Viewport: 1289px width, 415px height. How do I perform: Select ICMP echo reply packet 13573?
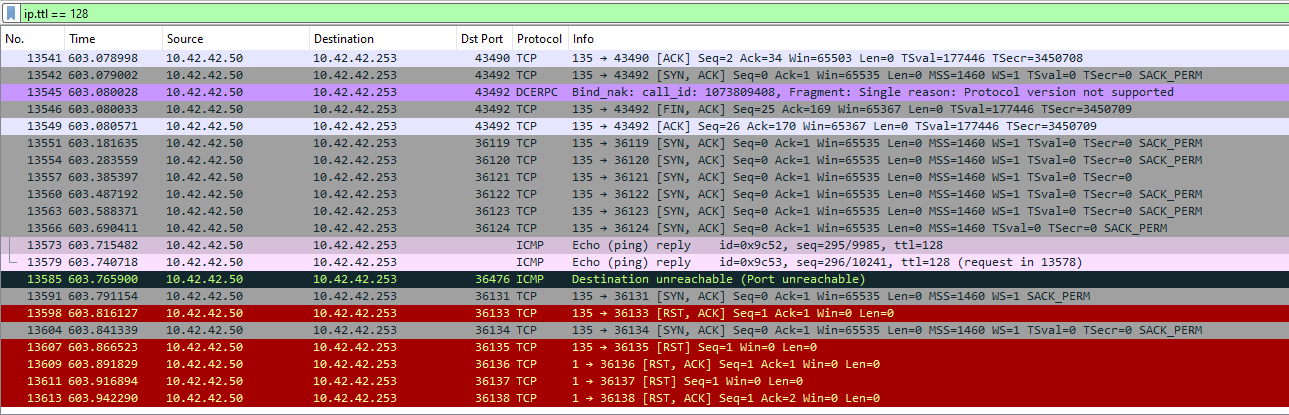pyautogui.click(x=644, y=245)
